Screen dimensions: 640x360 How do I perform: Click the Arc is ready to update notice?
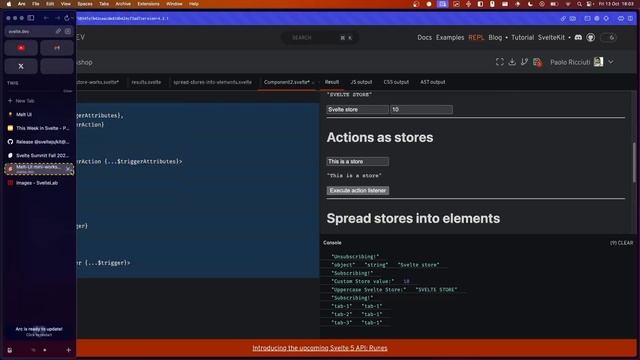39,331
